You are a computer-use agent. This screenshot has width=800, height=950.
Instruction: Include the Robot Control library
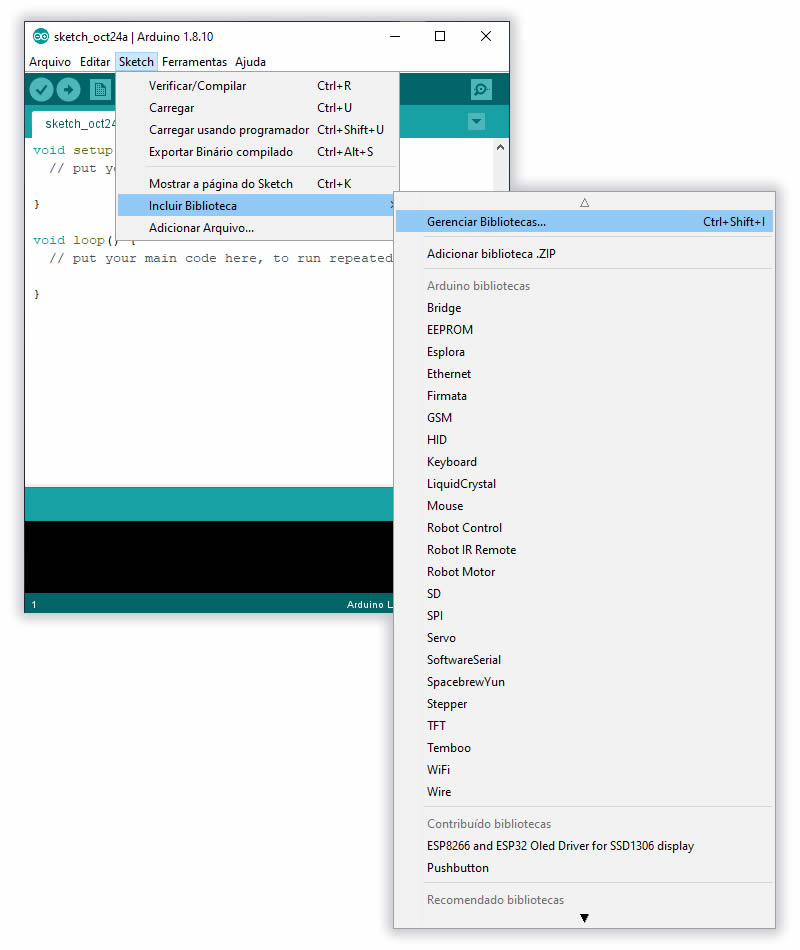coord(584,528)
